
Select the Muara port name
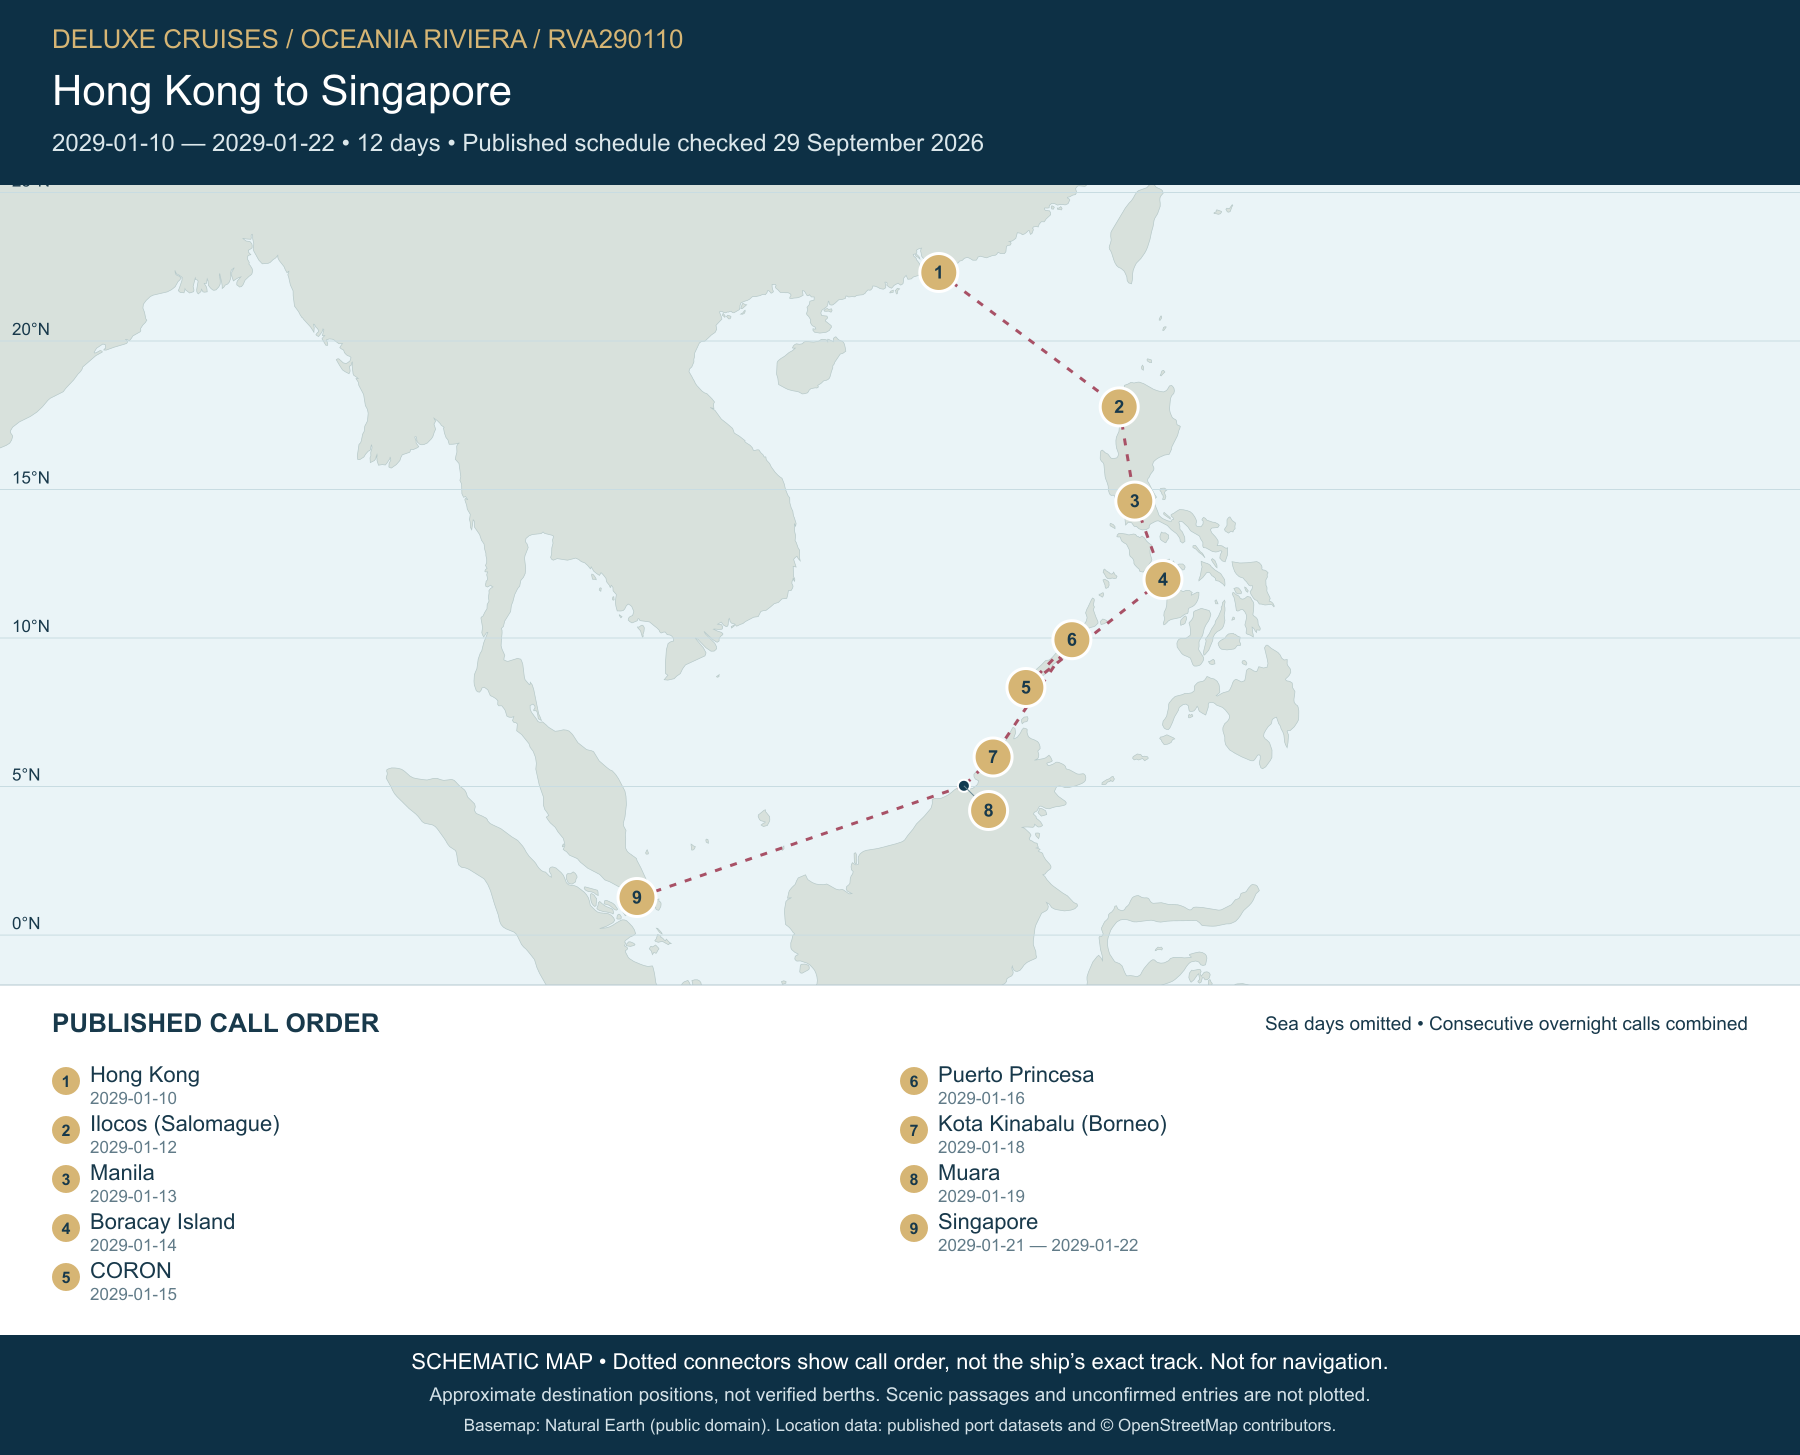point(969,1173)
